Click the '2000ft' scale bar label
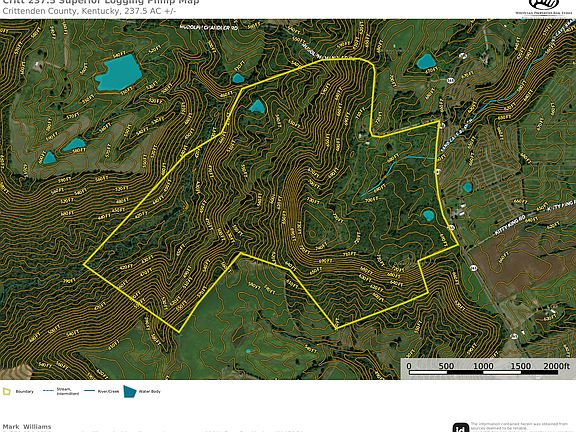This screenshot has width=576, height=432. (x=557, y=366)
